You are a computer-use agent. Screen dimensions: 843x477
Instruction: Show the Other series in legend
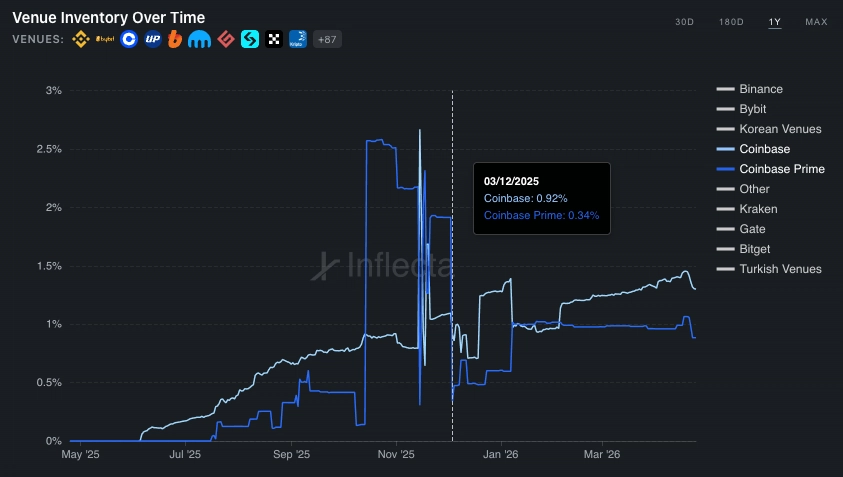pos(755,189)
